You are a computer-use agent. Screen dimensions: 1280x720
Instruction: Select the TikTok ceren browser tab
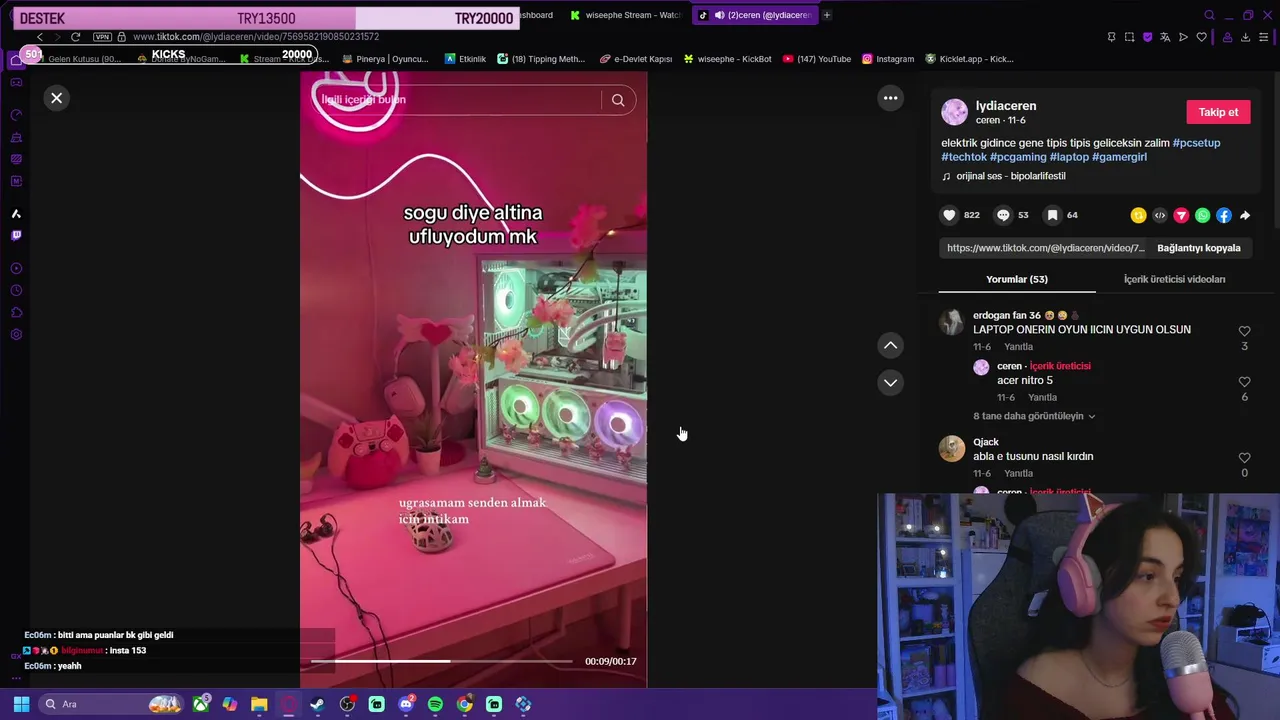[x=755, y=15]
